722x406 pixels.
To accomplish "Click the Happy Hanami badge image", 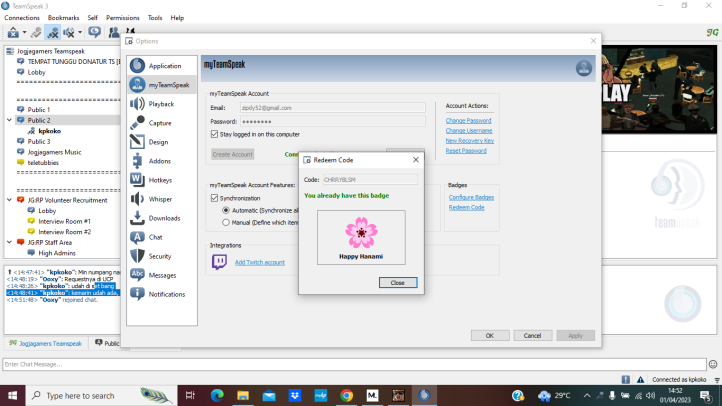I will click(361, 232).
